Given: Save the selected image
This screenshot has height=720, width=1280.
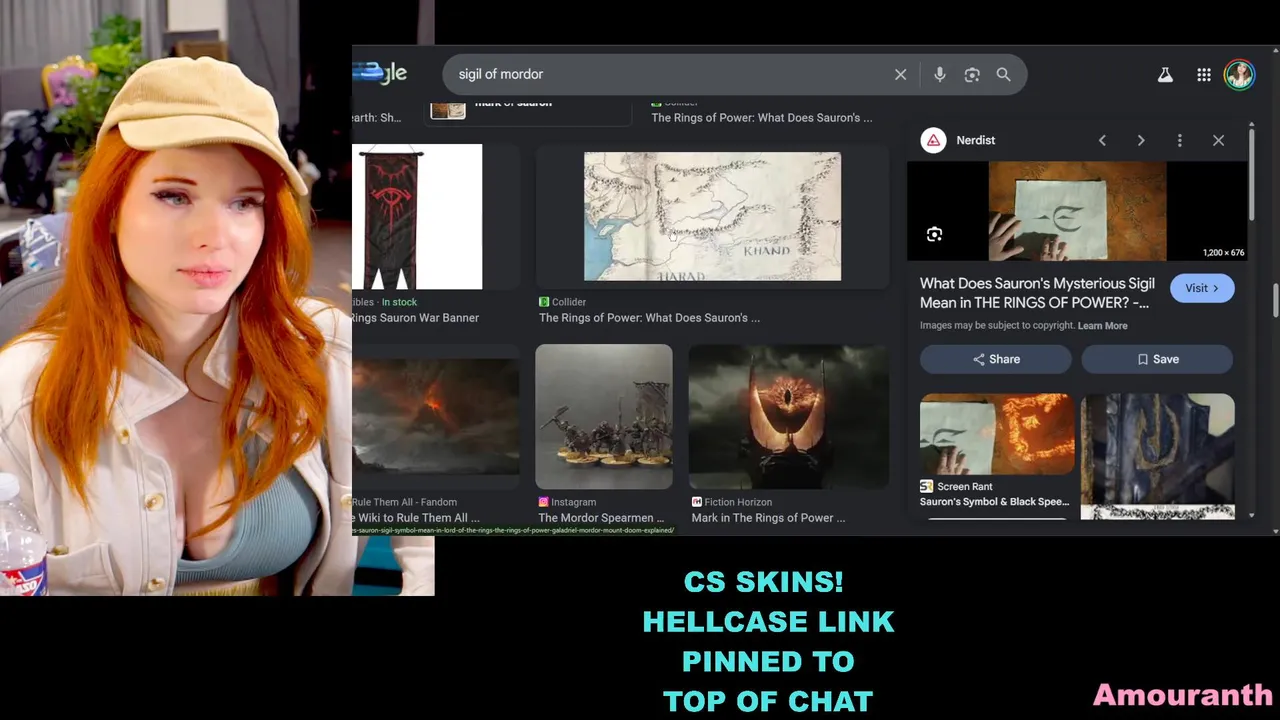Looking at the screenshot, I should point(1157,359).
